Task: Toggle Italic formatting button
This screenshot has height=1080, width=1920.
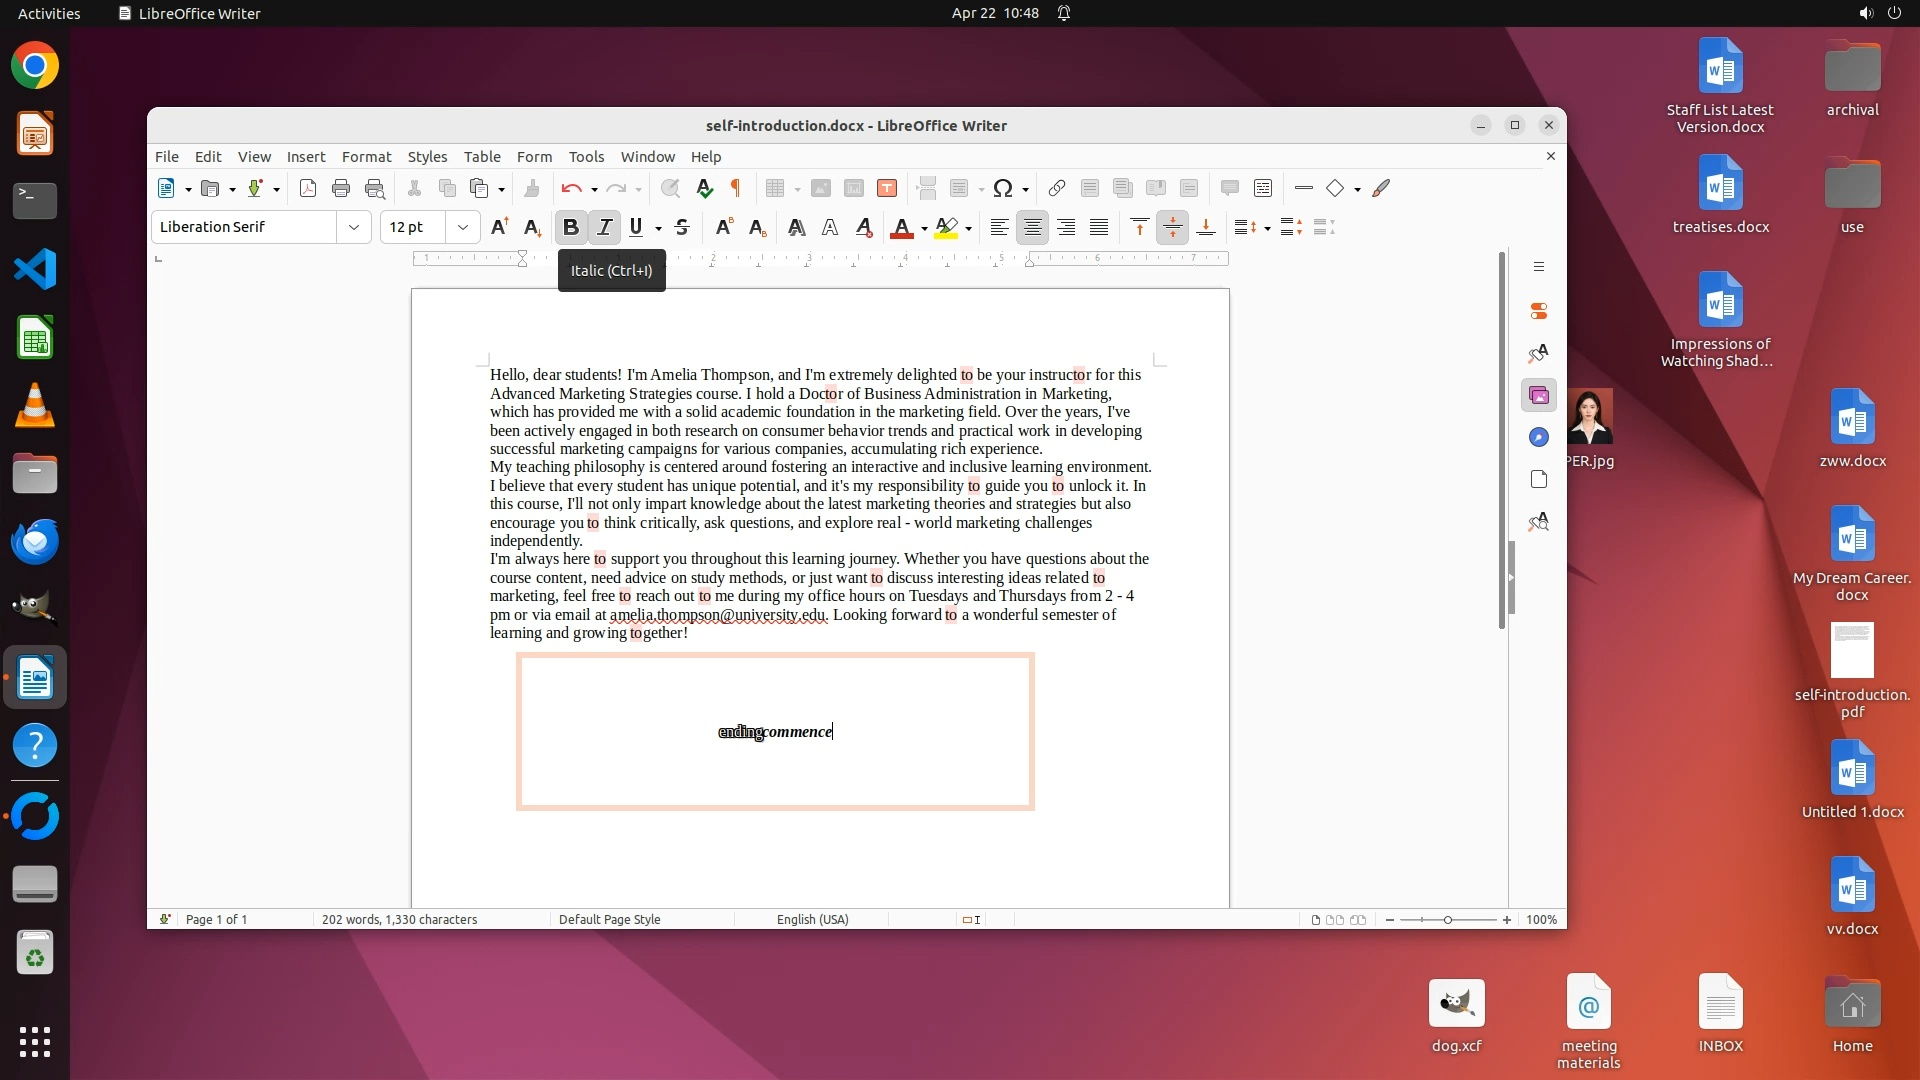Action: point(604,228)
